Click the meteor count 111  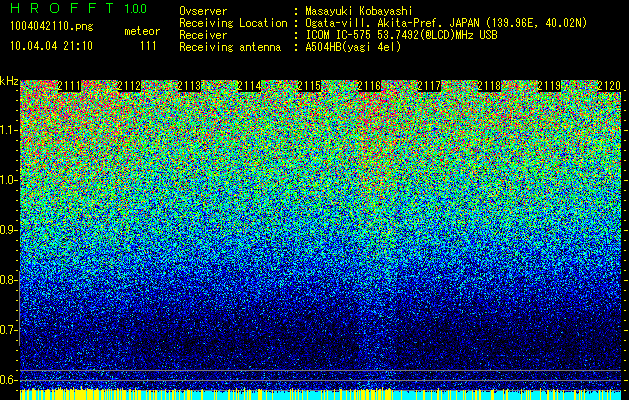[148, 46]
